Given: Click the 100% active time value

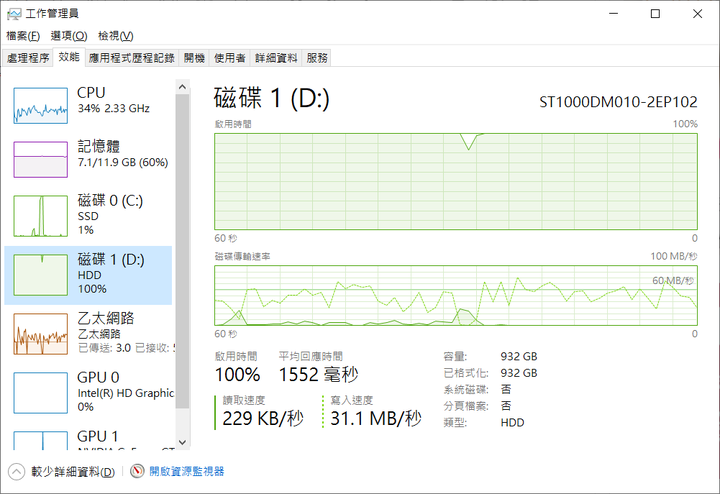Looking at the screenshot, I should click(x=237, y=375).
